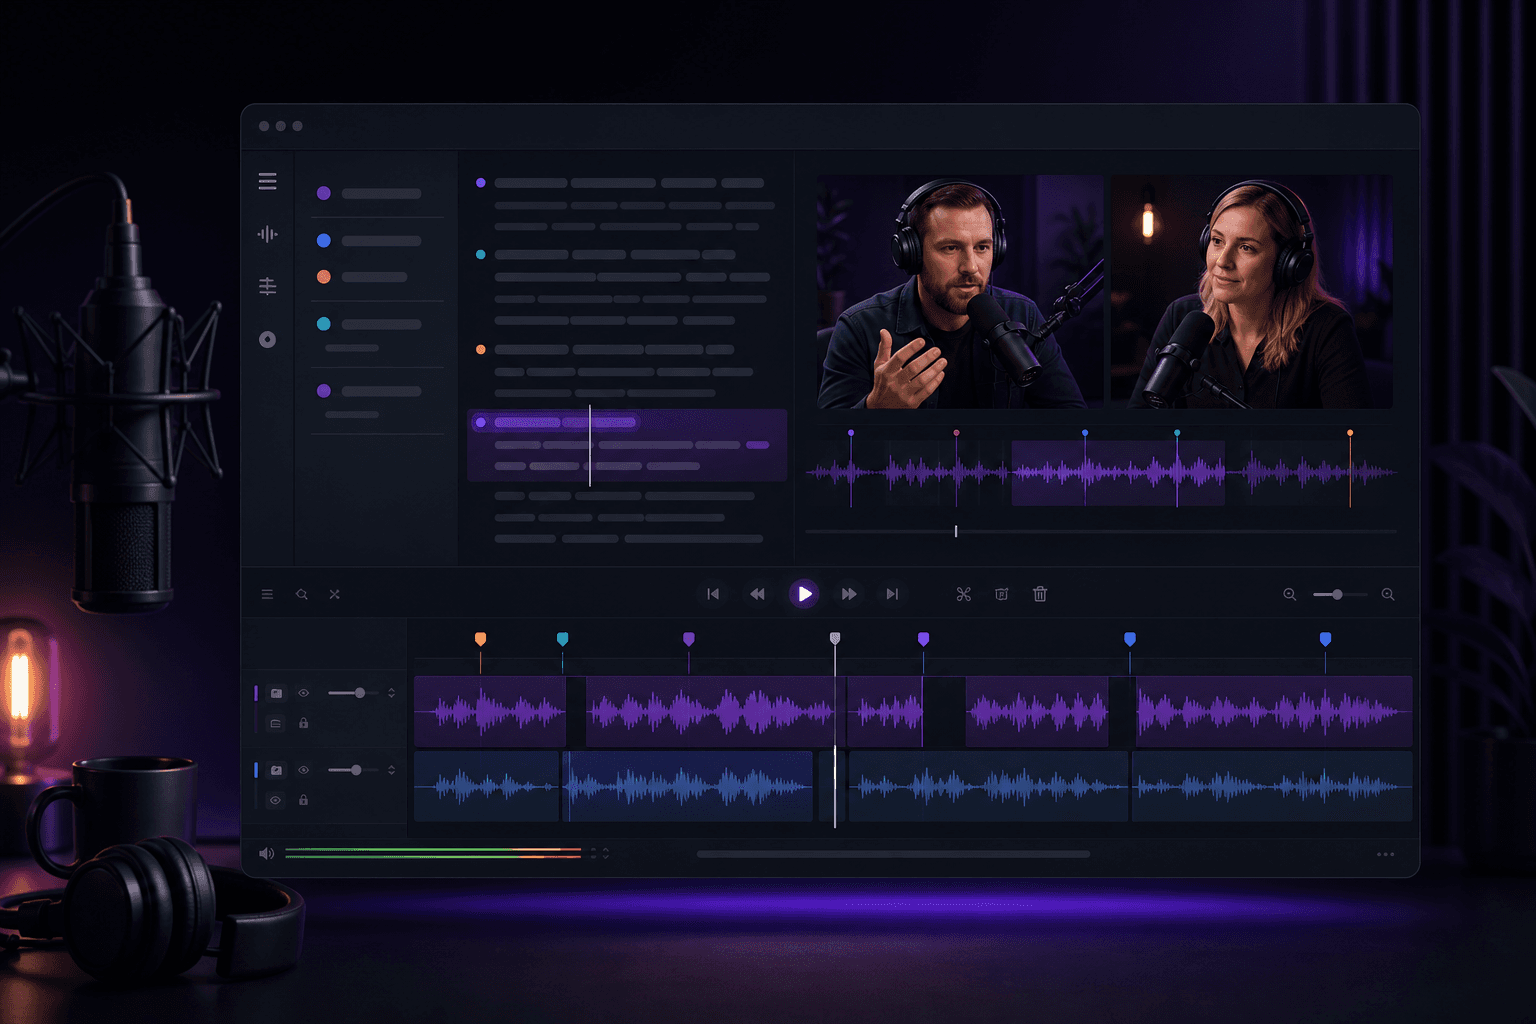Click the horizontal timeline scrollbar at the bottom
The image size is (1536, 1024).
[x=893, y=854]
